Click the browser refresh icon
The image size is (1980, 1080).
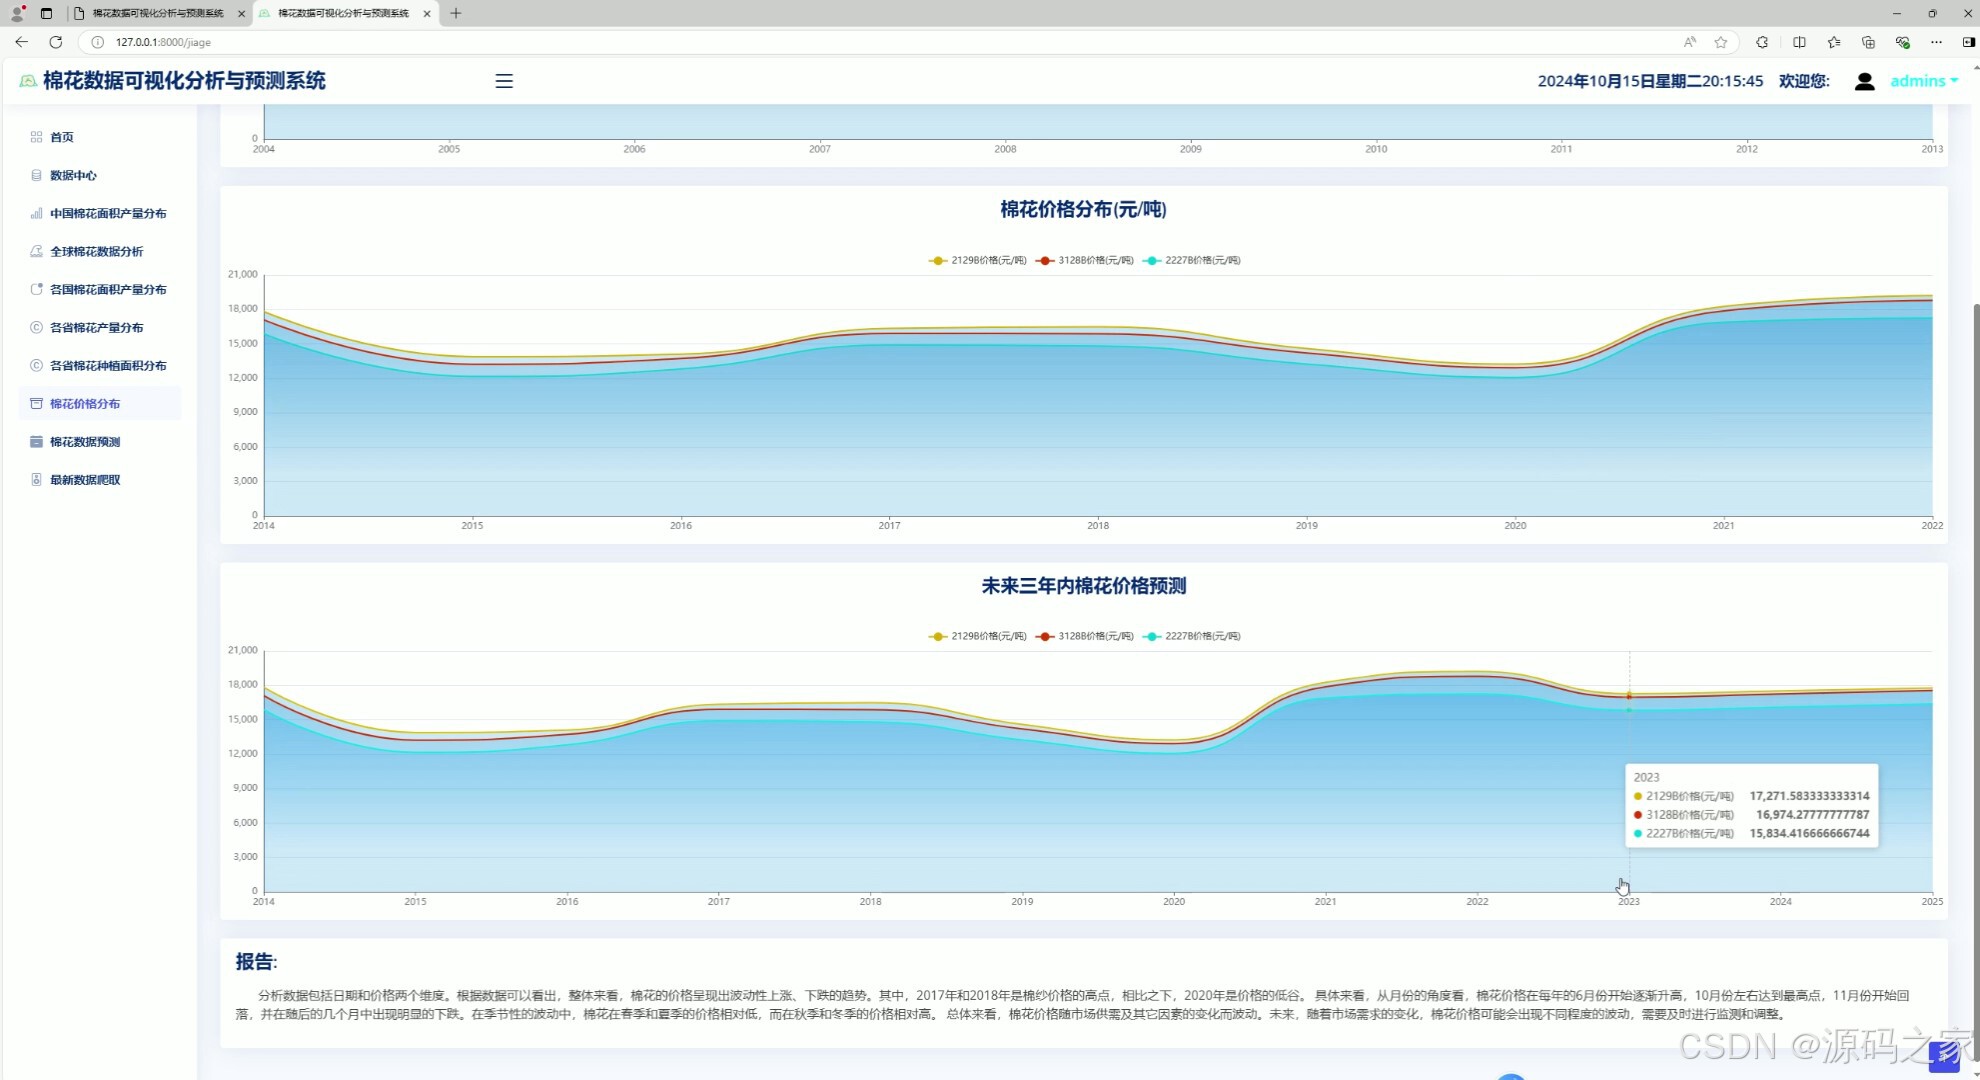click(56, 42)
